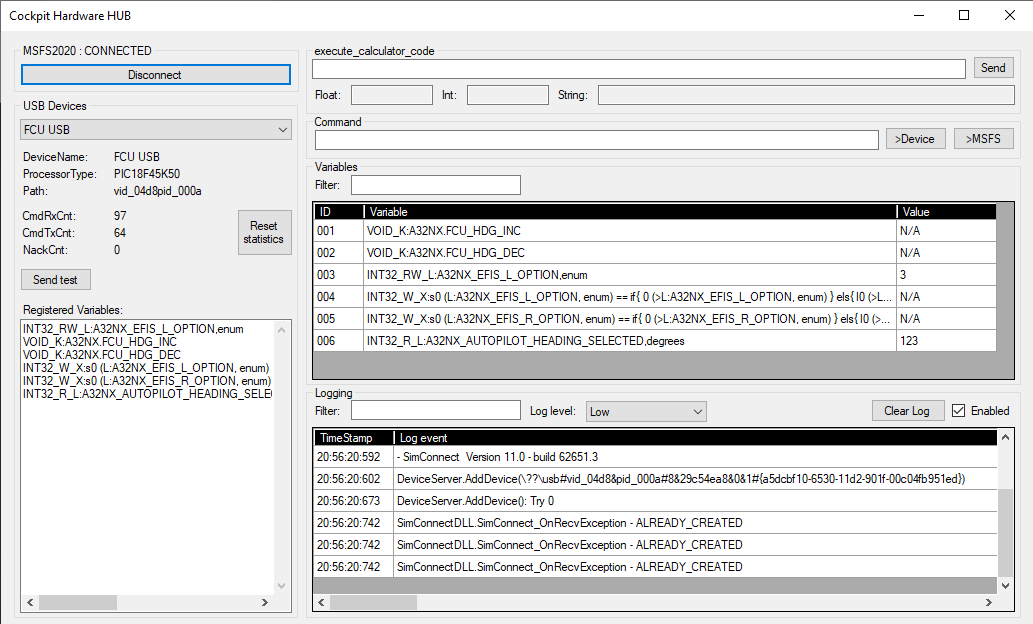This screenshot has width=1033, height=624.
Task: Click left arrow of log horizontal scrollbar
Action: coord(321,602)
